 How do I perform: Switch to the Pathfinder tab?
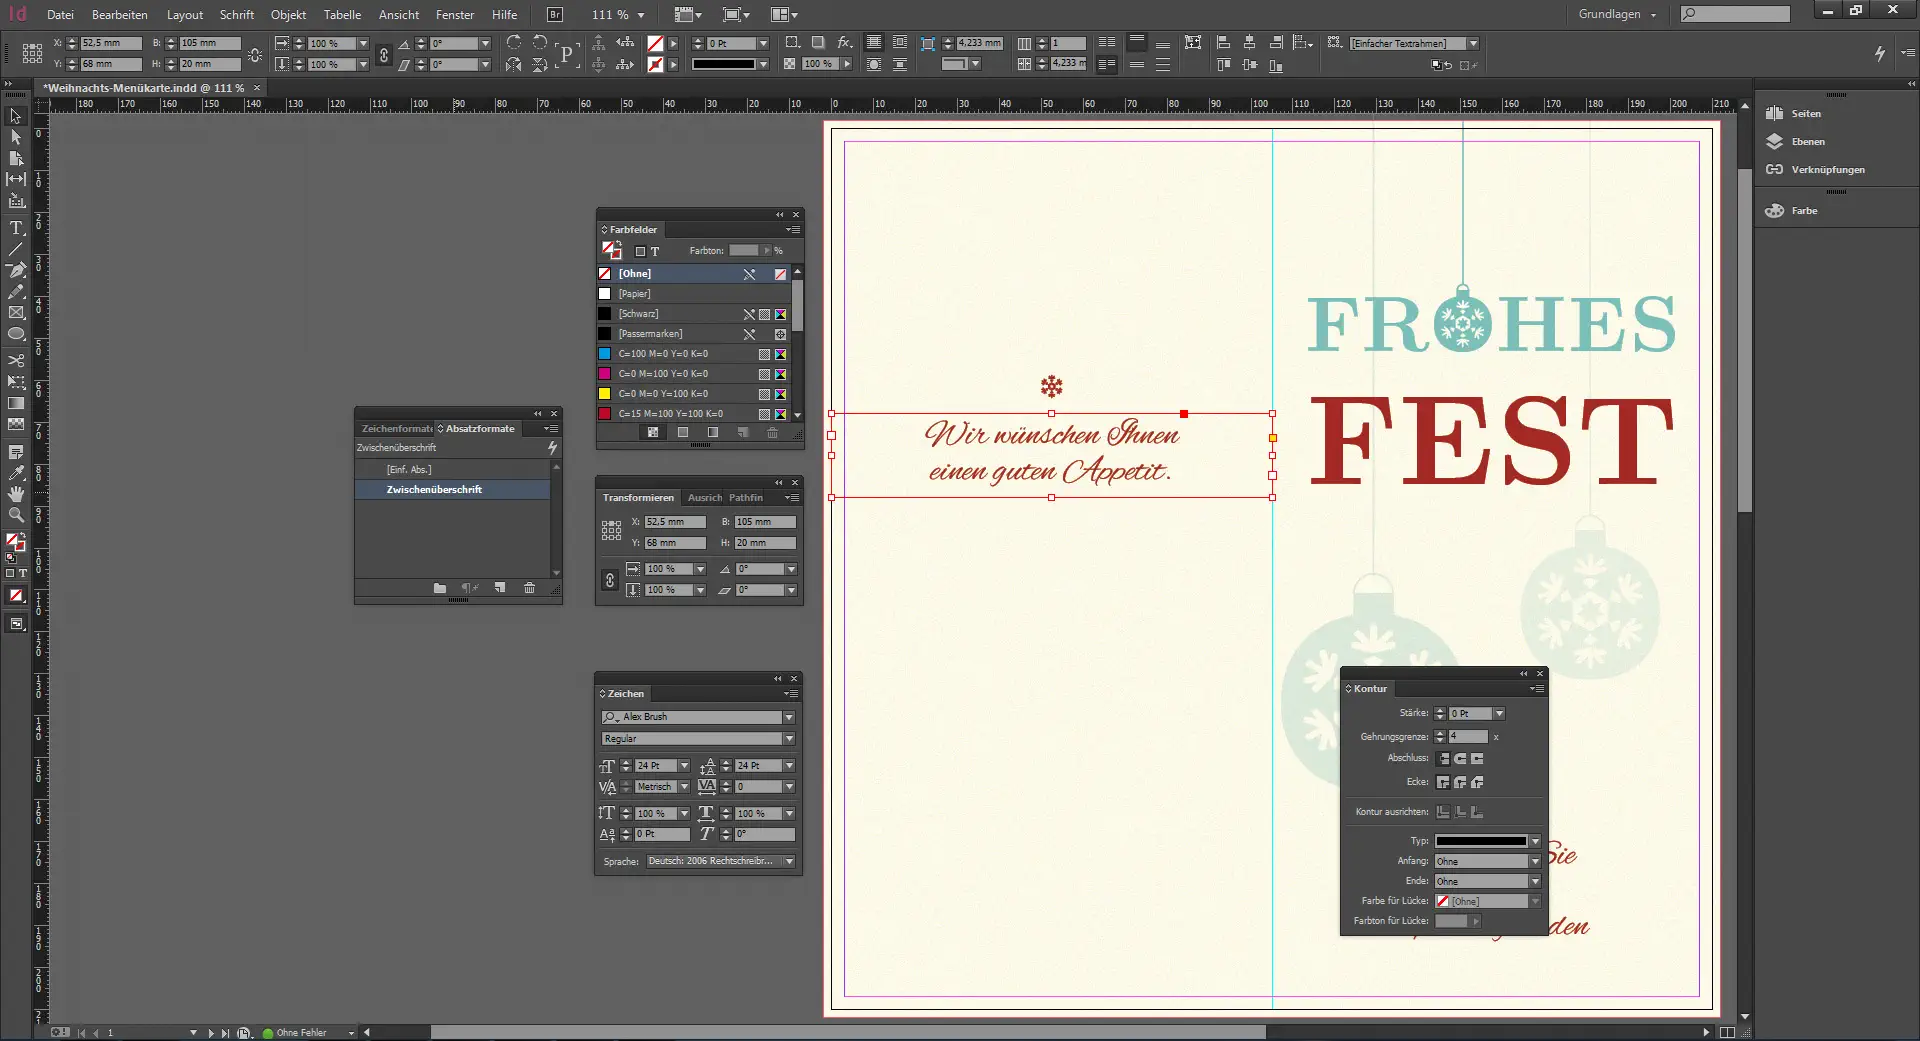tap(745, 498)
